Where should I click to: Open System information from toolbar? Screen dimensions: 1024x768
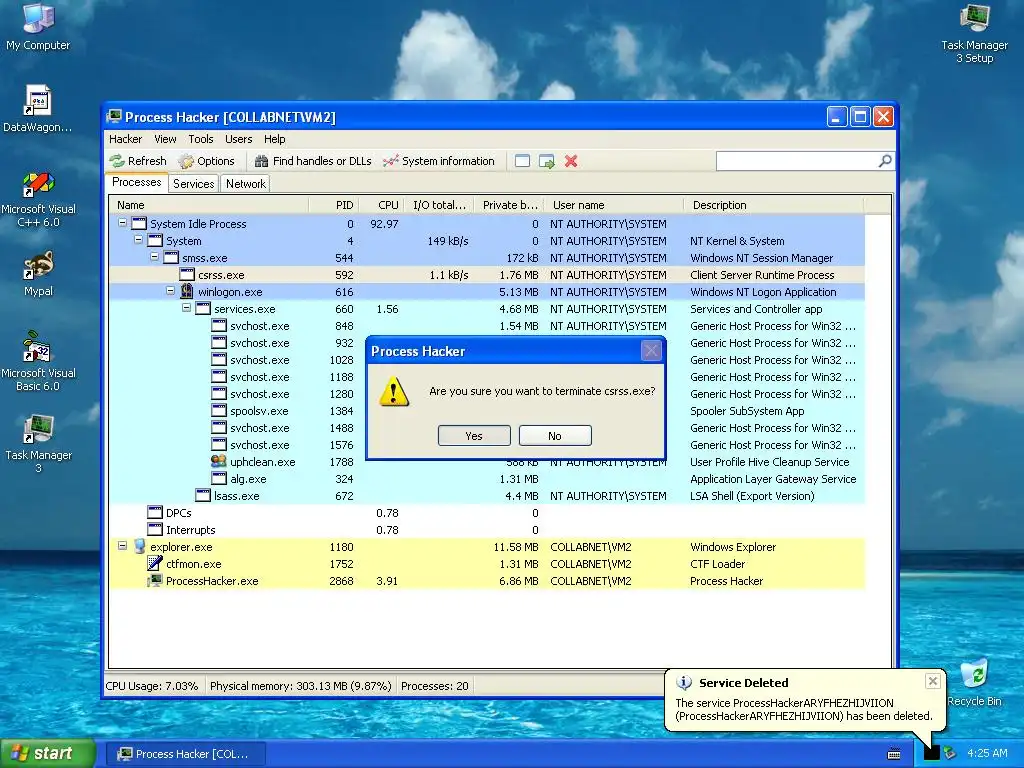[439, 161]
